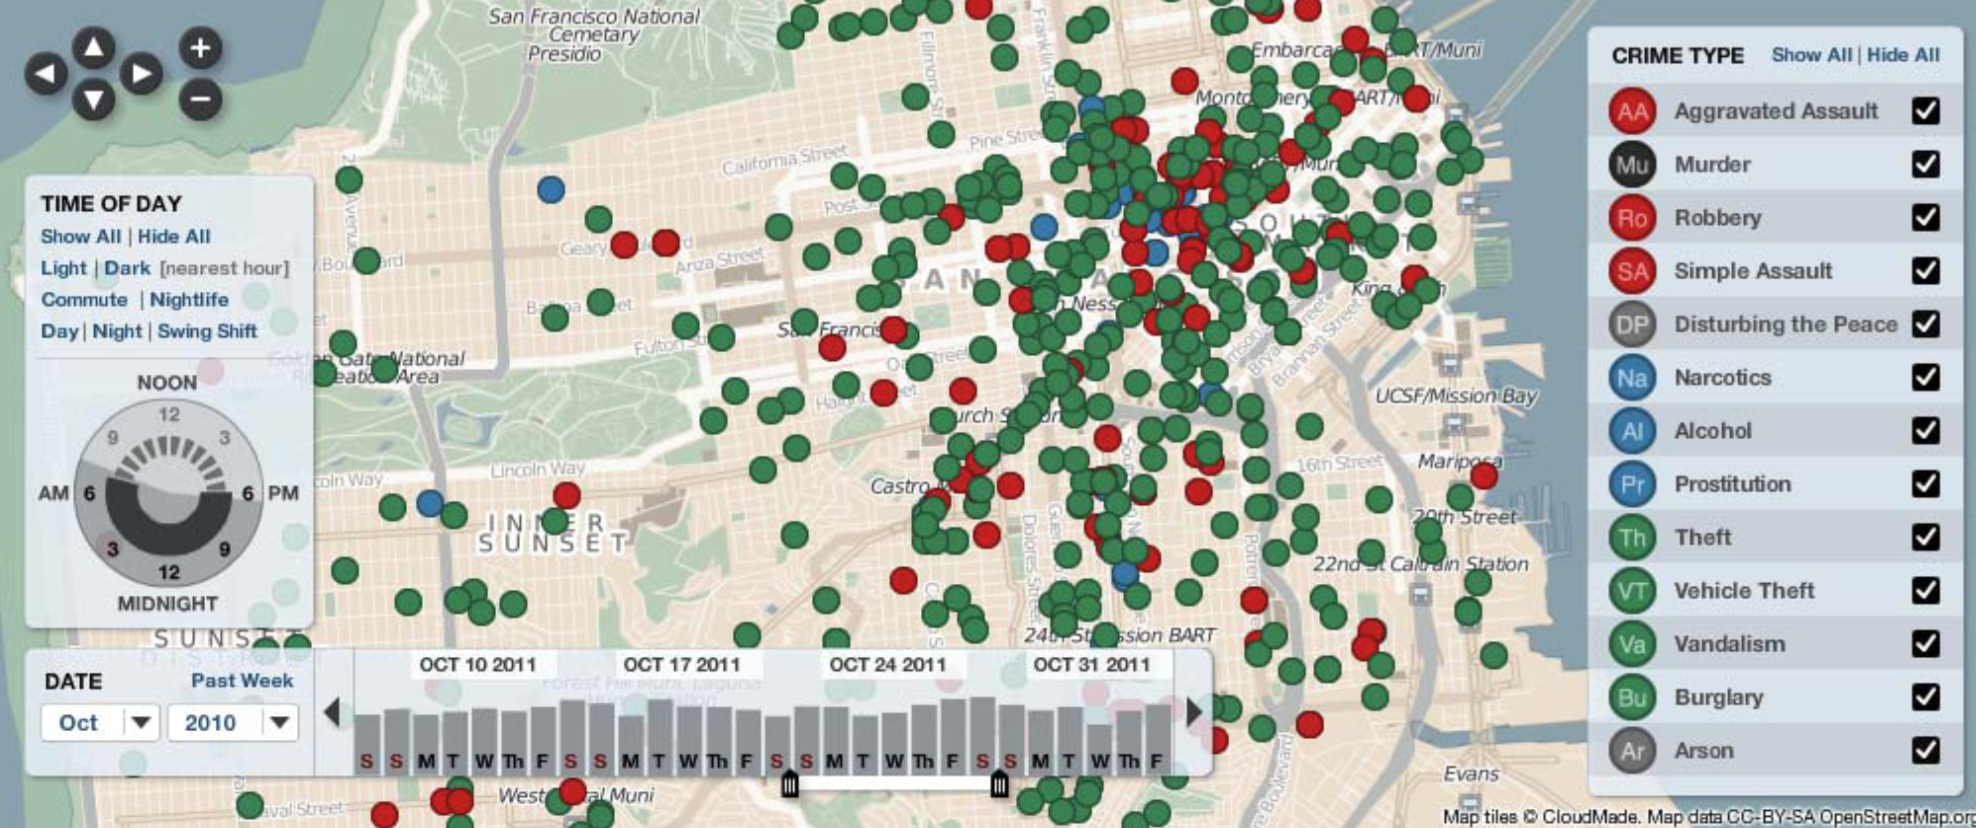Screen dimensions: 1976x828
Task: Uncheck the Theft checkbox
Action: (1925, 537)
